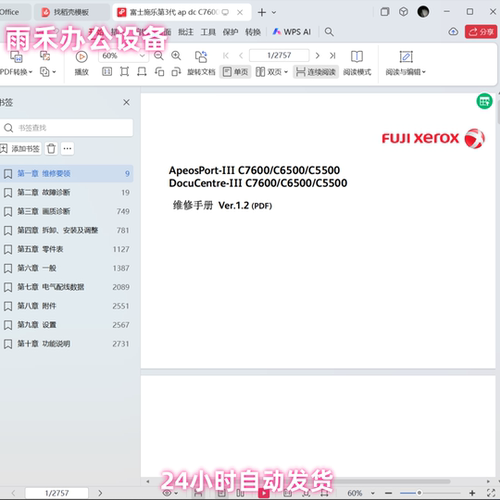Delete bookmark with trash icon
This screenshot has width=500, height=500.
51,148
